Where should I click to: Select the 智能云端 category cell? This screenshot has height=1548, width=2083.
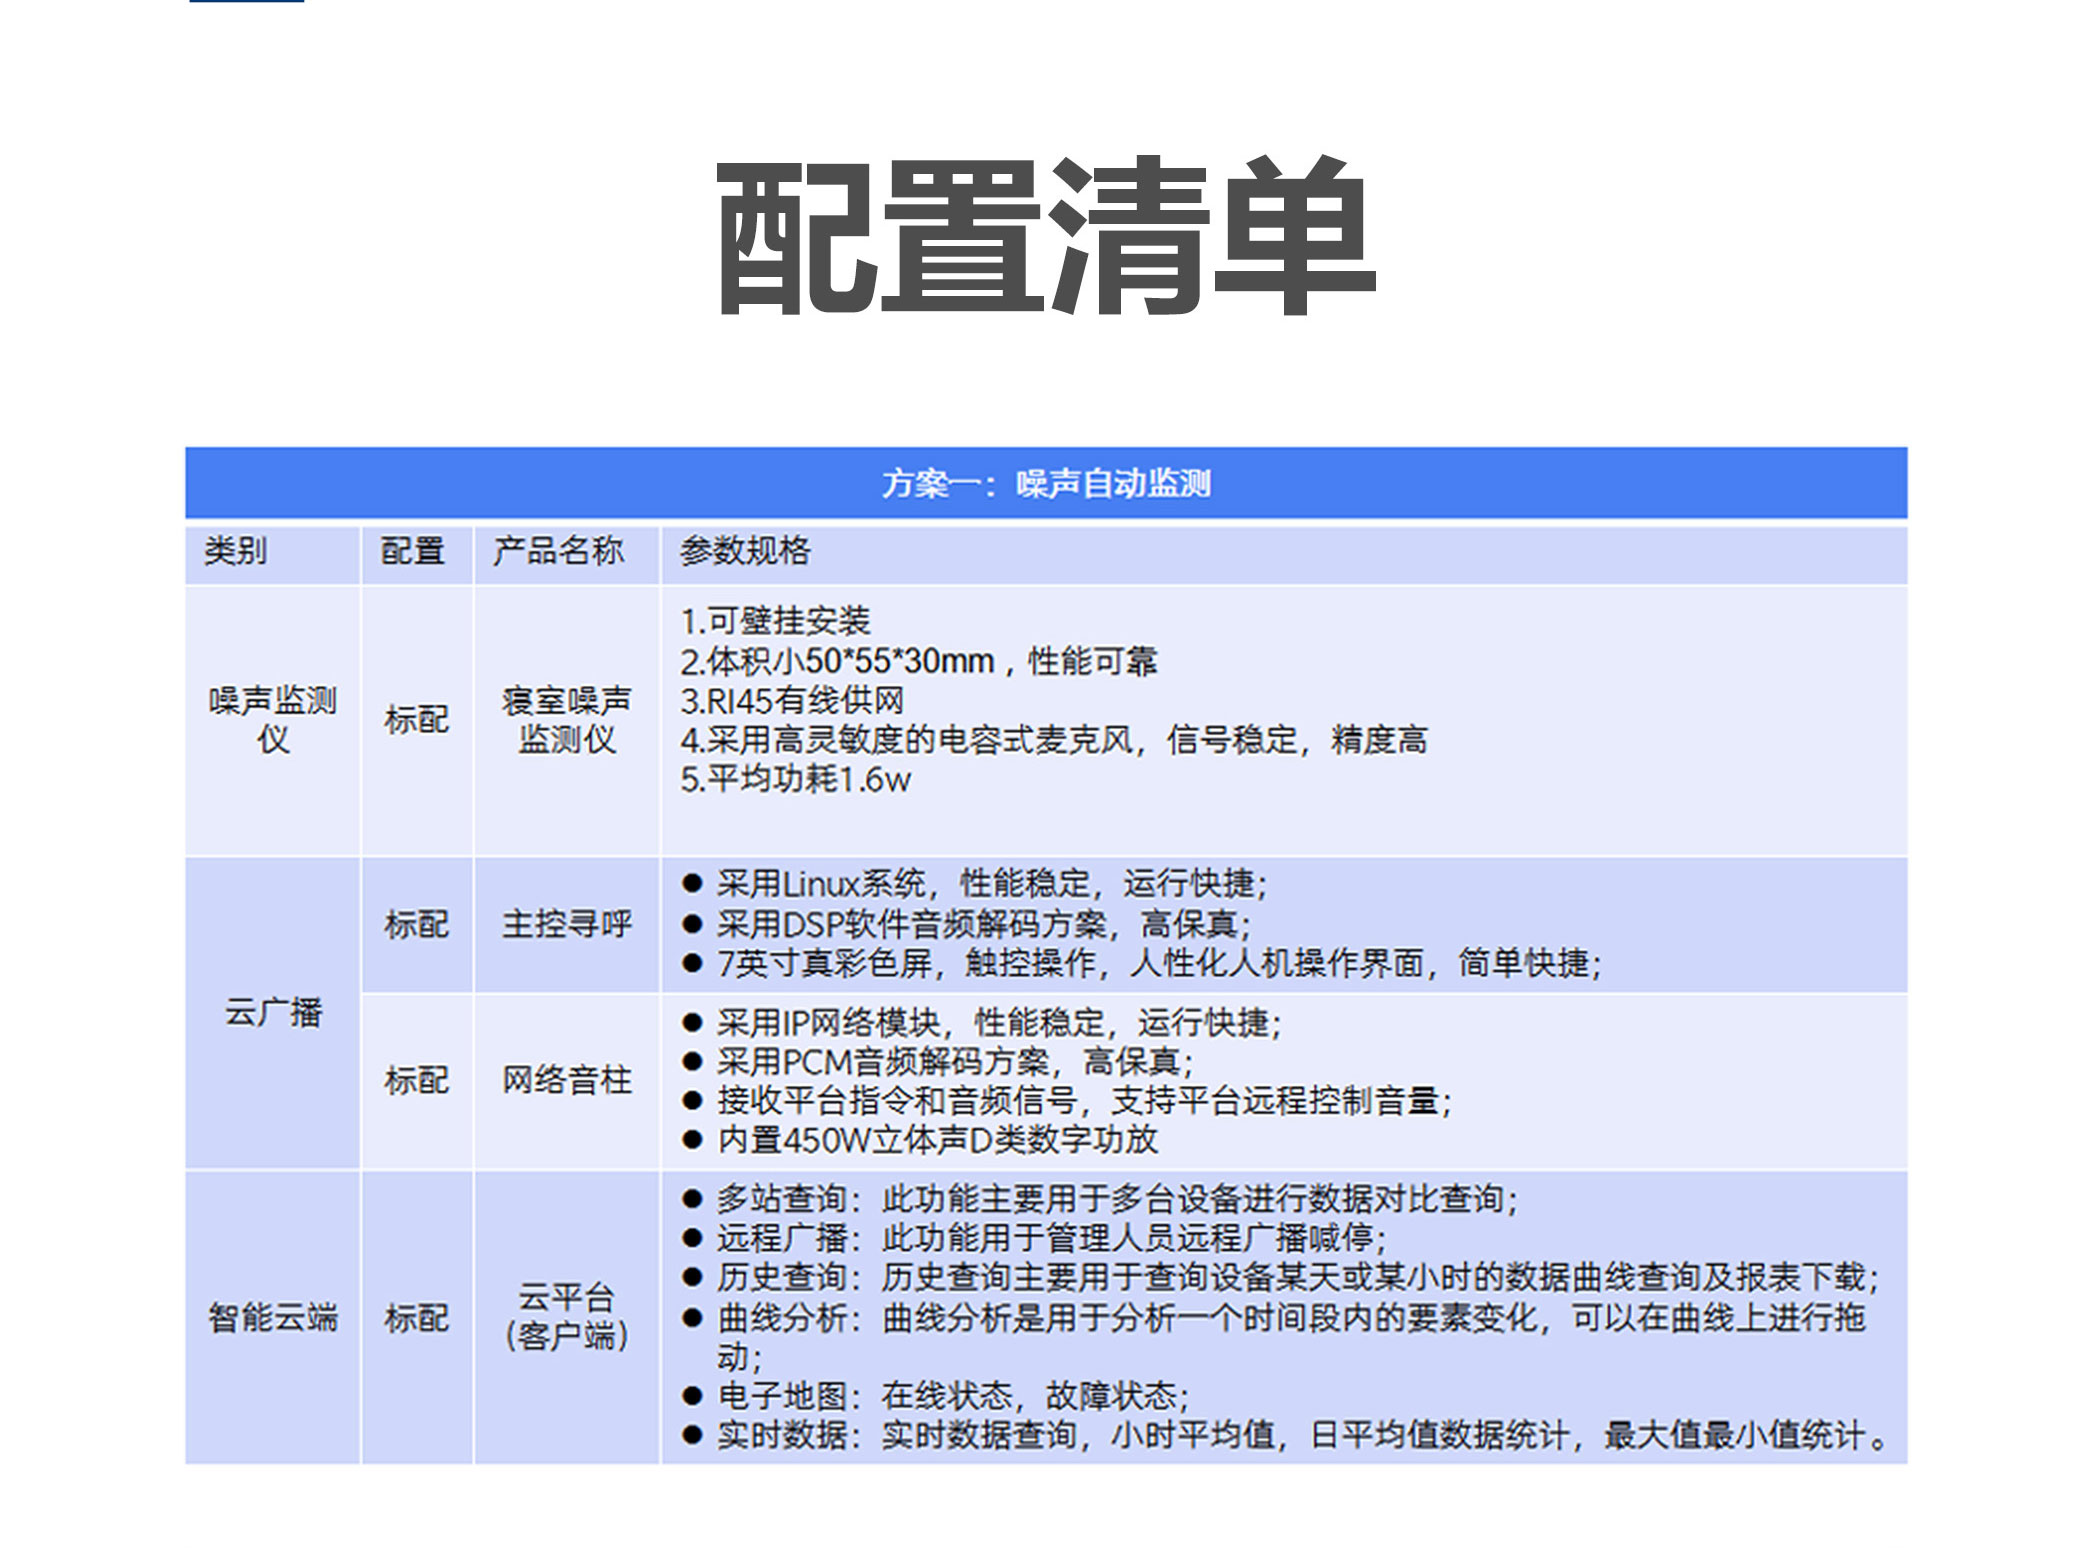tap(272, 1317)
